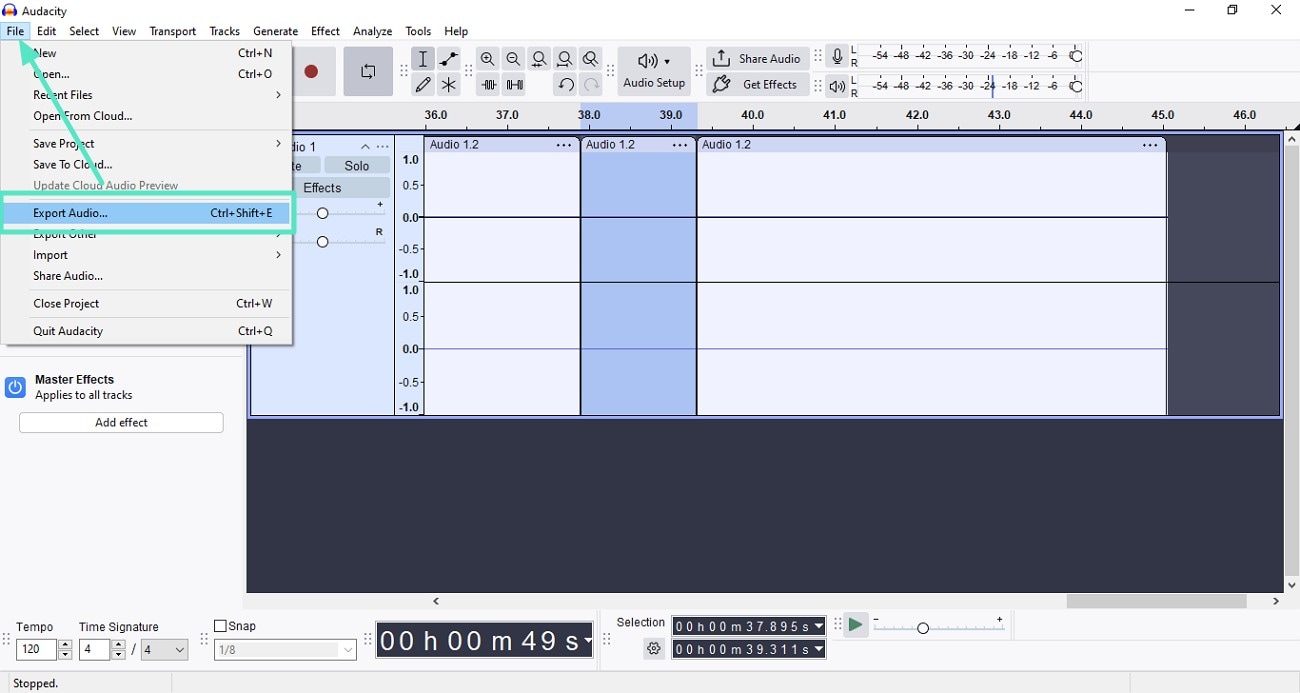
Task: Open the Analyze menu
Action: [372, 31]
